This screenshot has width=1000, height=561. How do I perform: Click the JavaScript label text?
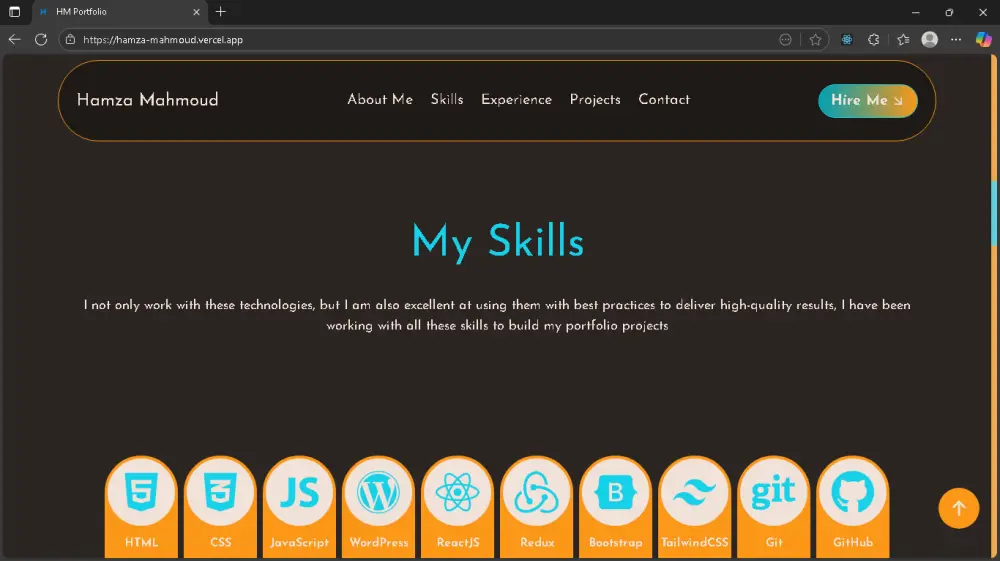[x=299, y=543]
